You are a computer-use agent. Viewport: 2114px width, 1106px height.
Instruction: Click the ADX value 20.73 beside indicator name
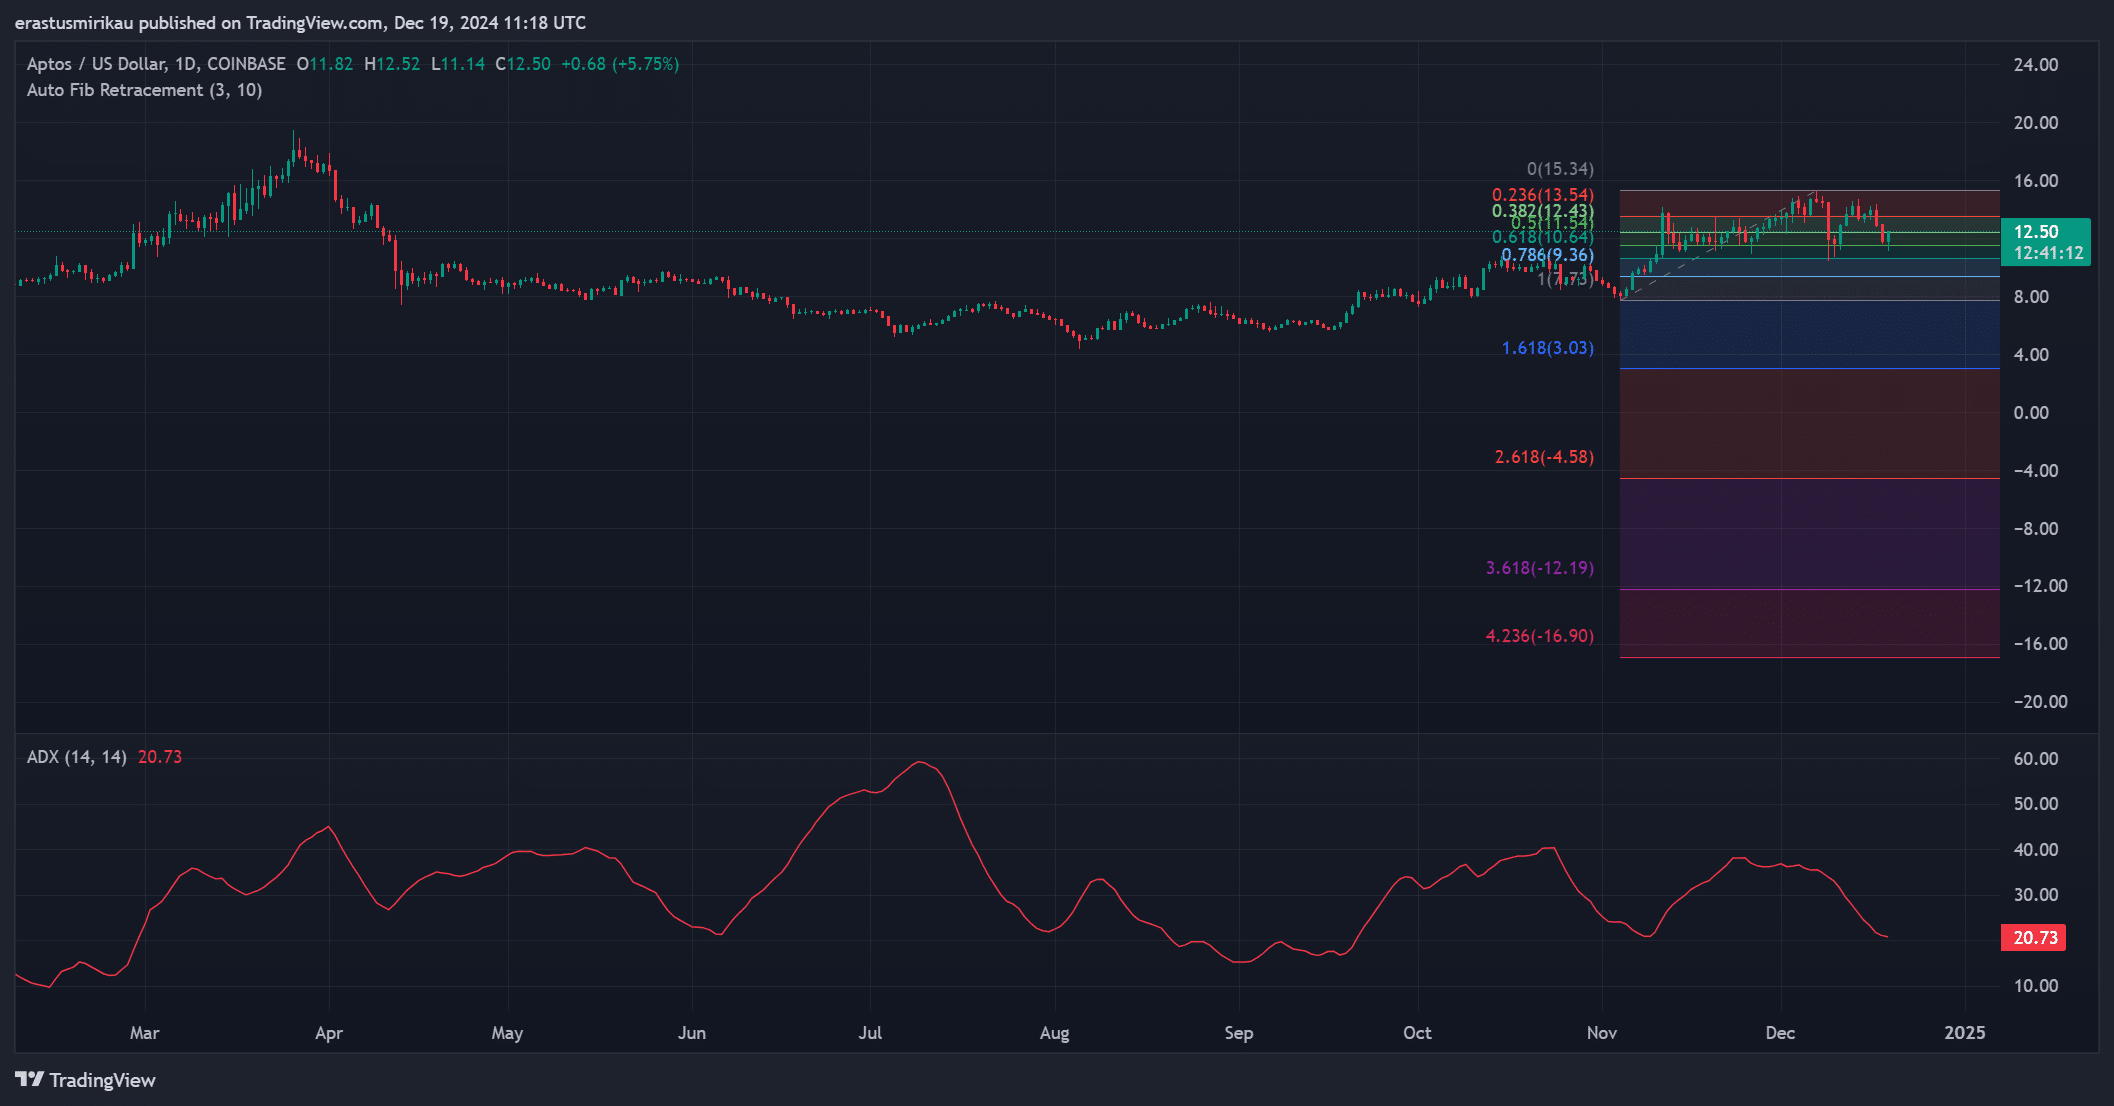pos(160,757)
